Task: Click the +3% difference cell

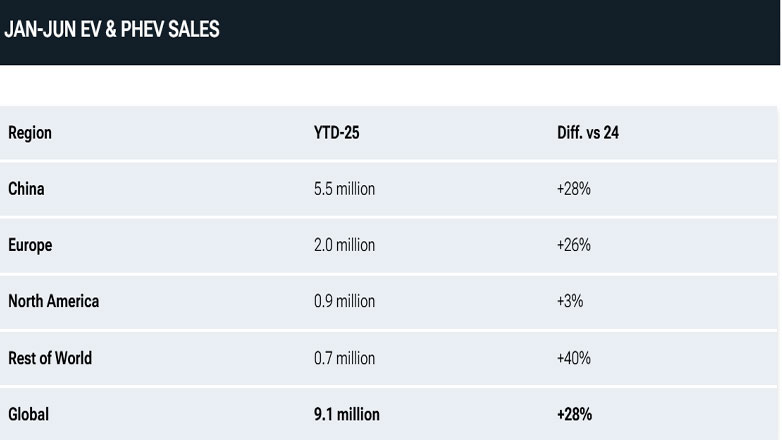Action: pyautogui.click(x=570, y=301)
